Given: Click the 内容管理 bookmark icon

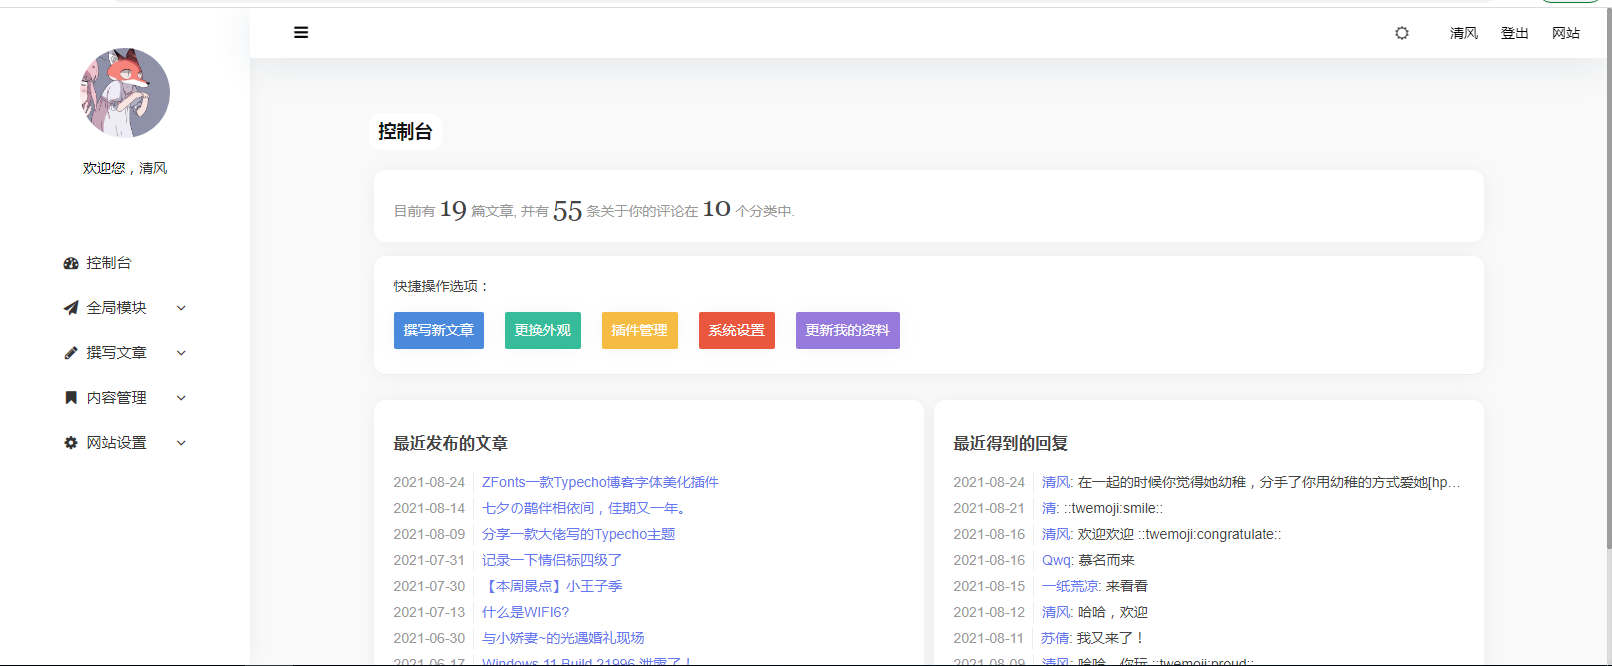Looking at the screenshot, I should pos(71,398).
